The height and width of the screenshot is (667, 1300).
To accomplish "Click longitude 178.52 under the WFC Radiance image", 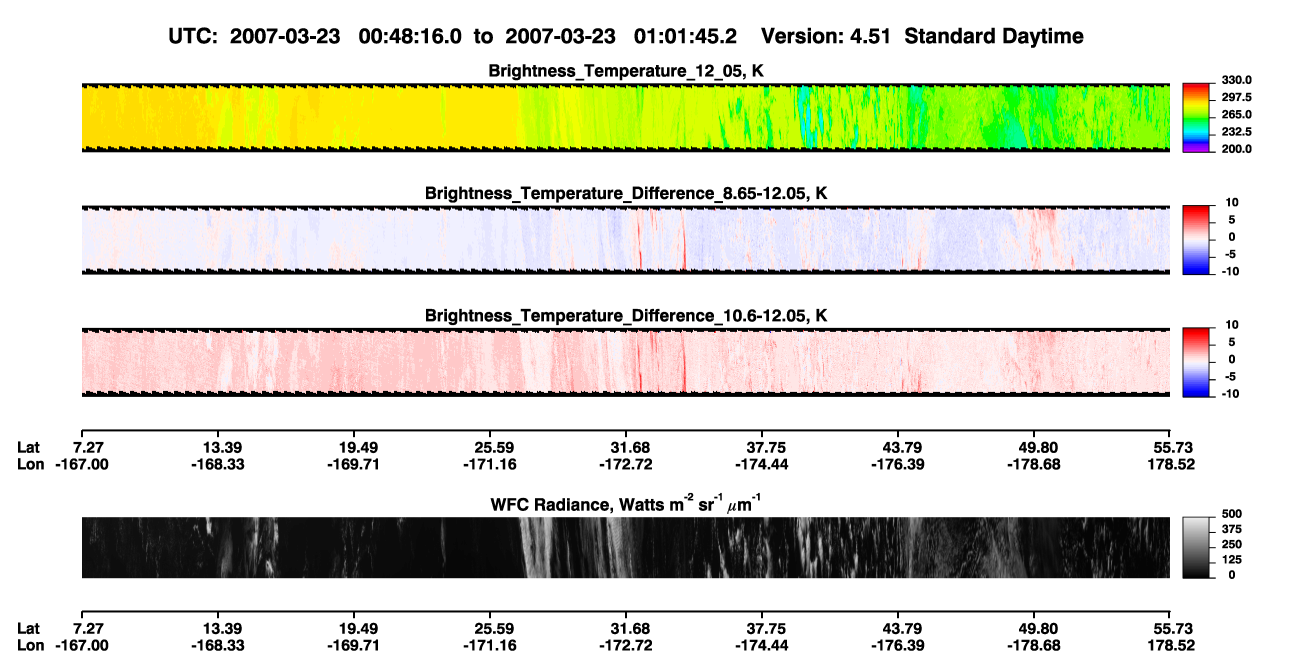I will [1171, 646].
